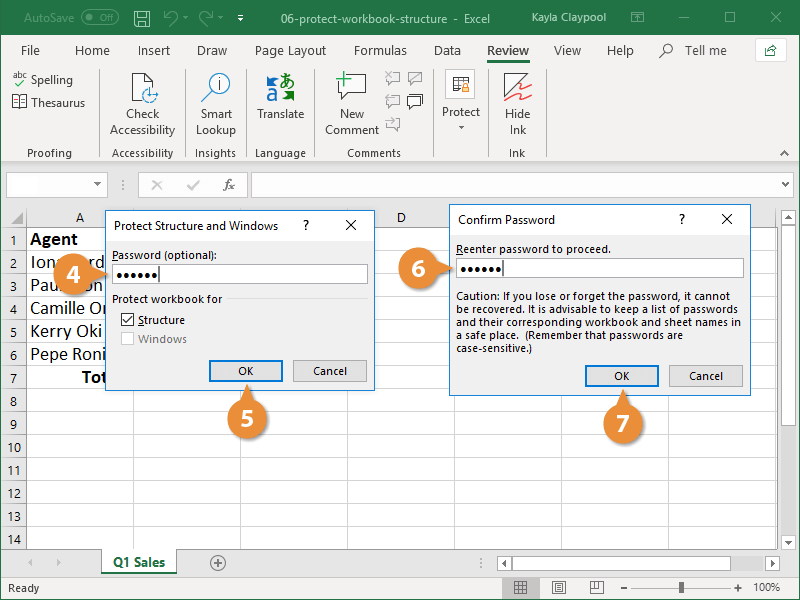Switch to the Formulas tab
800x600 pixels.
pos(380,50)
